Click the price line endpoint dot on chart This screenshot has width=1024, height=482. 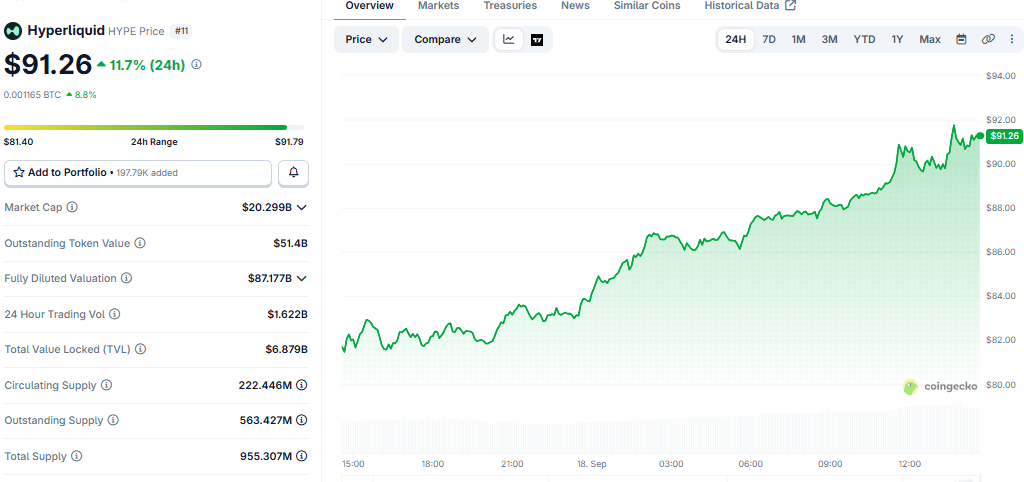(980, 136)
